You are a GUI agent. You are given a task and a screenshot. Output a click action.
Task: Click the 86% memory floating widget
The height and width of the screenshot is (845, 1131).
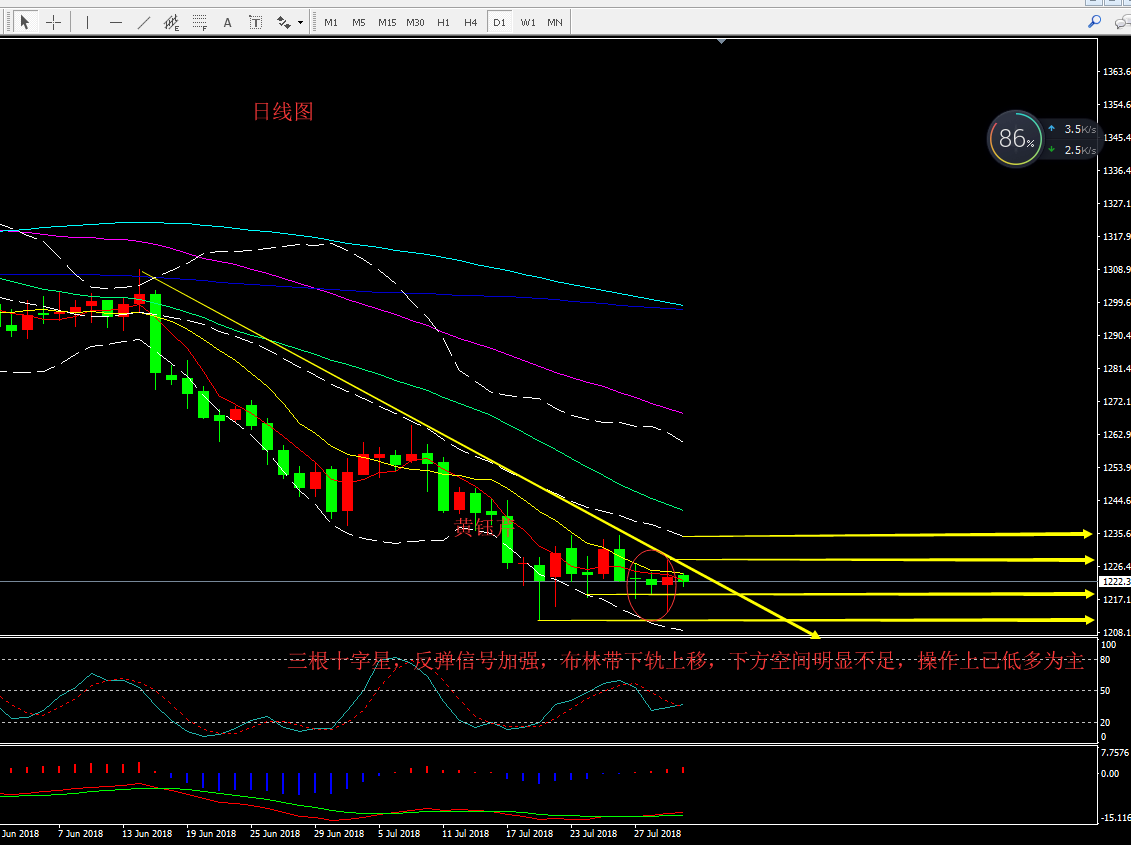pyautogui.click(x=1015, y=139)
